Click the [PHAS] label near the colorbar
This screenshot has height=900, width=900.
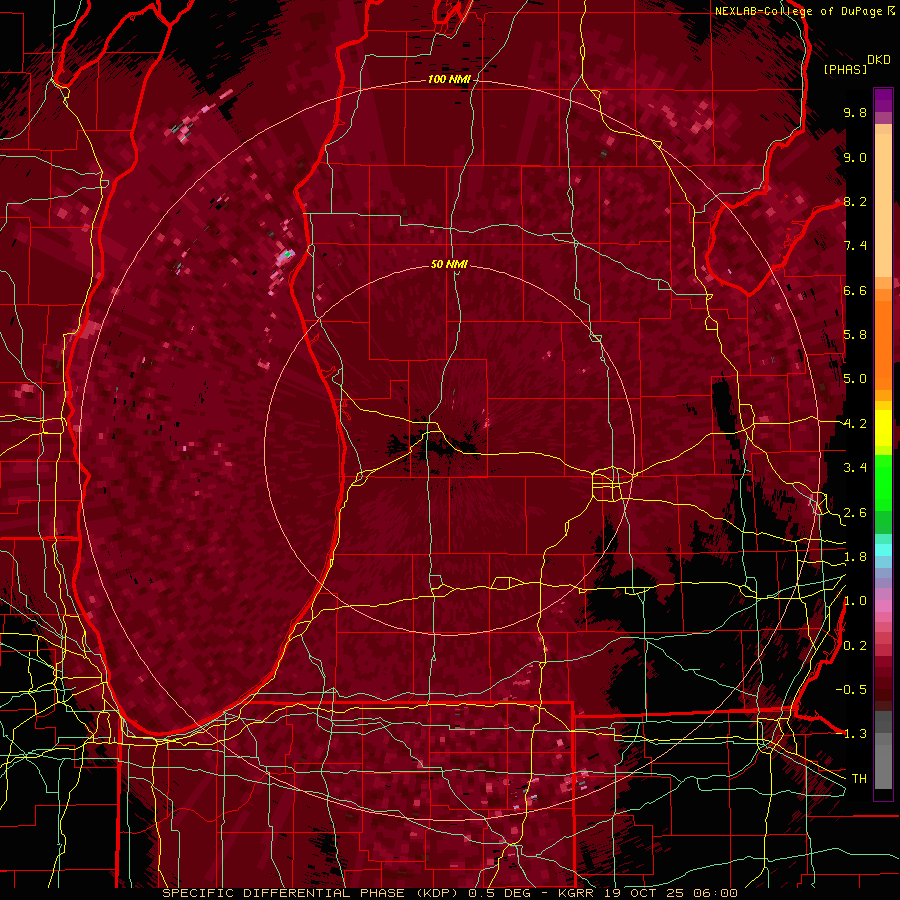pos(845,69)
